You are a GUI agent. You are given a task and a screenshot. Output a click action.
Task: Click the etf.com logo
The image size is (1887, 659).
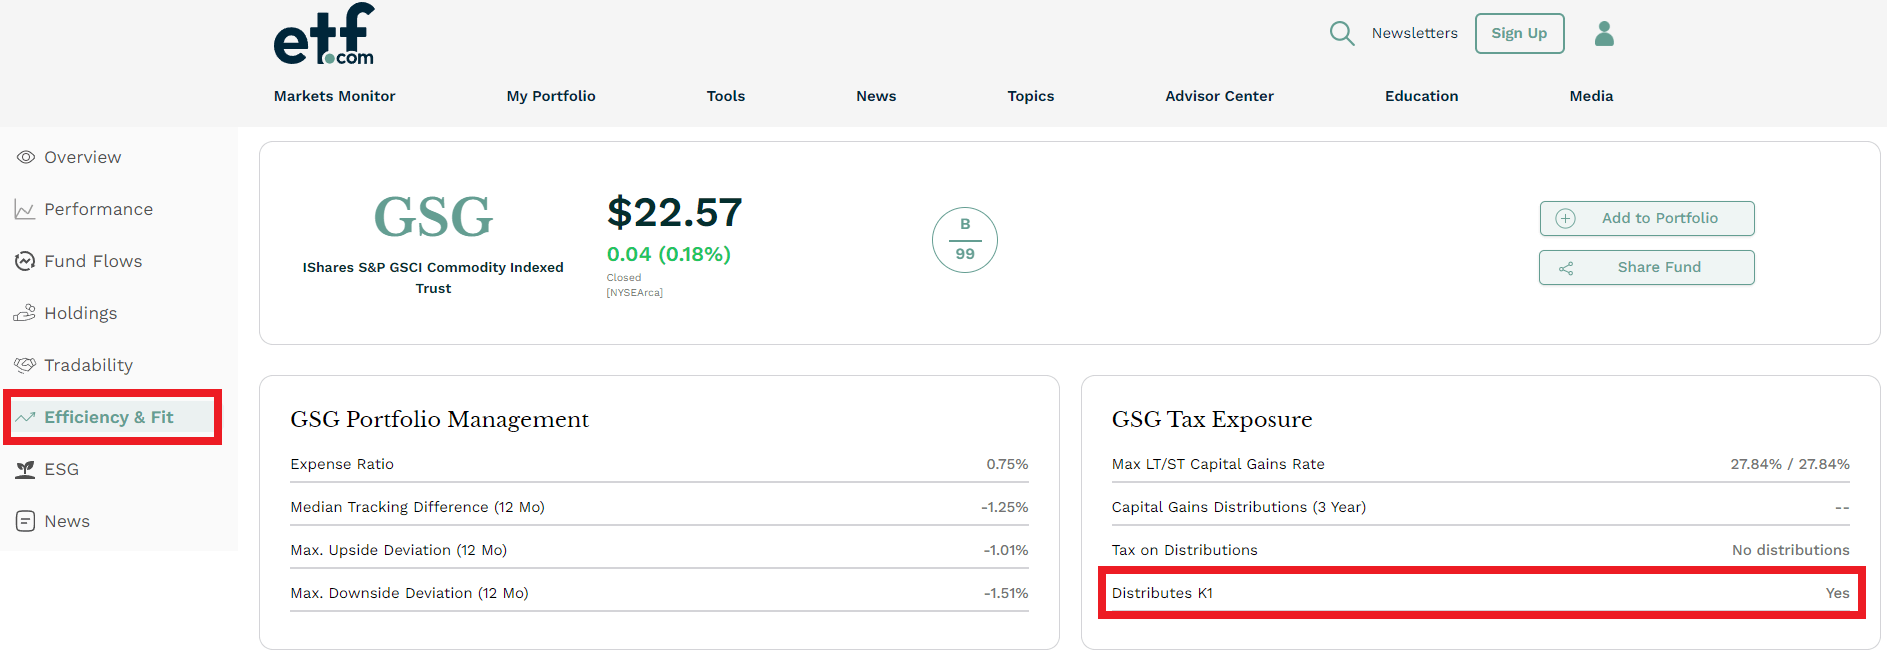pyautogui.click(x=324, y=34)
